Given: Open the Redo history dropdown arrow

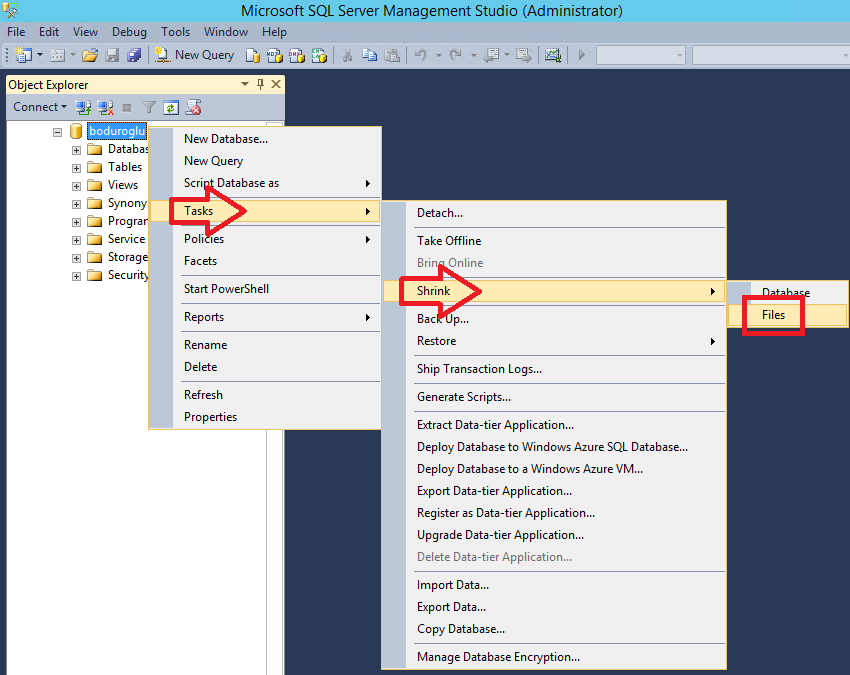Looking at the screenshot, I should [x=473, y=55].
